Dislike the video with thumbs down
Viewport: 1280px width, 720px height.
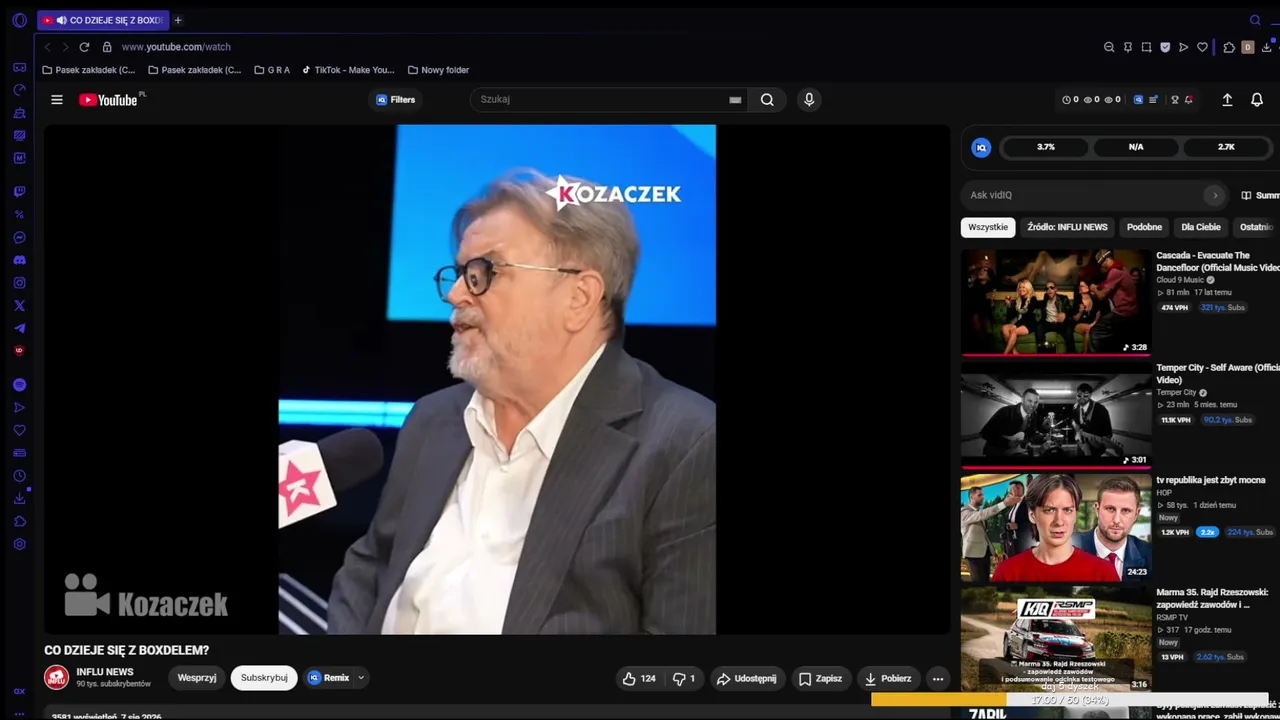(x=684, y=678)
